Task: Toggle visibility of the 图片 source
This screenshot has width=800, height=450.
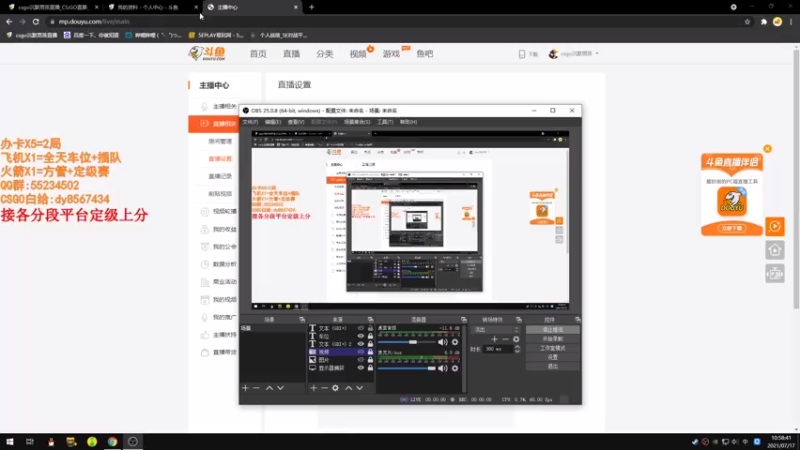Action: 361,360
